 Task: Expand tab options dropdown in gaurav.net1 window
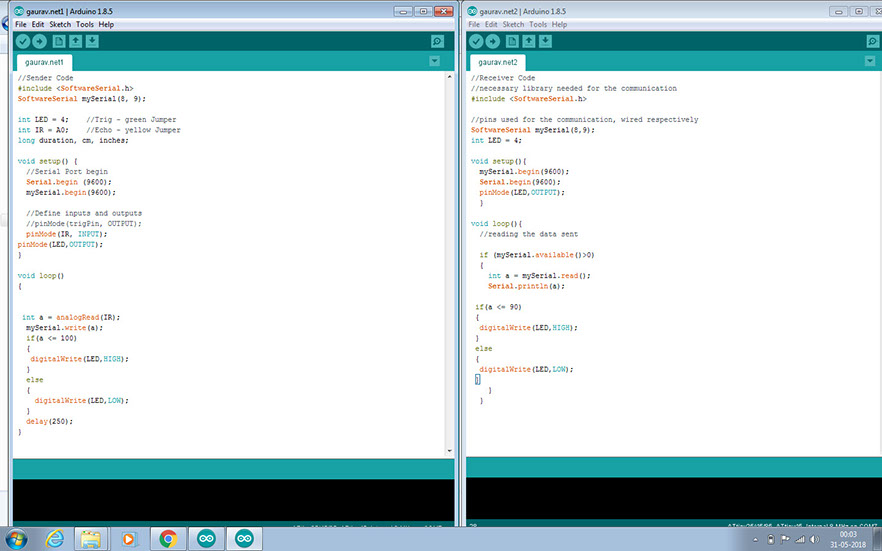434,61
